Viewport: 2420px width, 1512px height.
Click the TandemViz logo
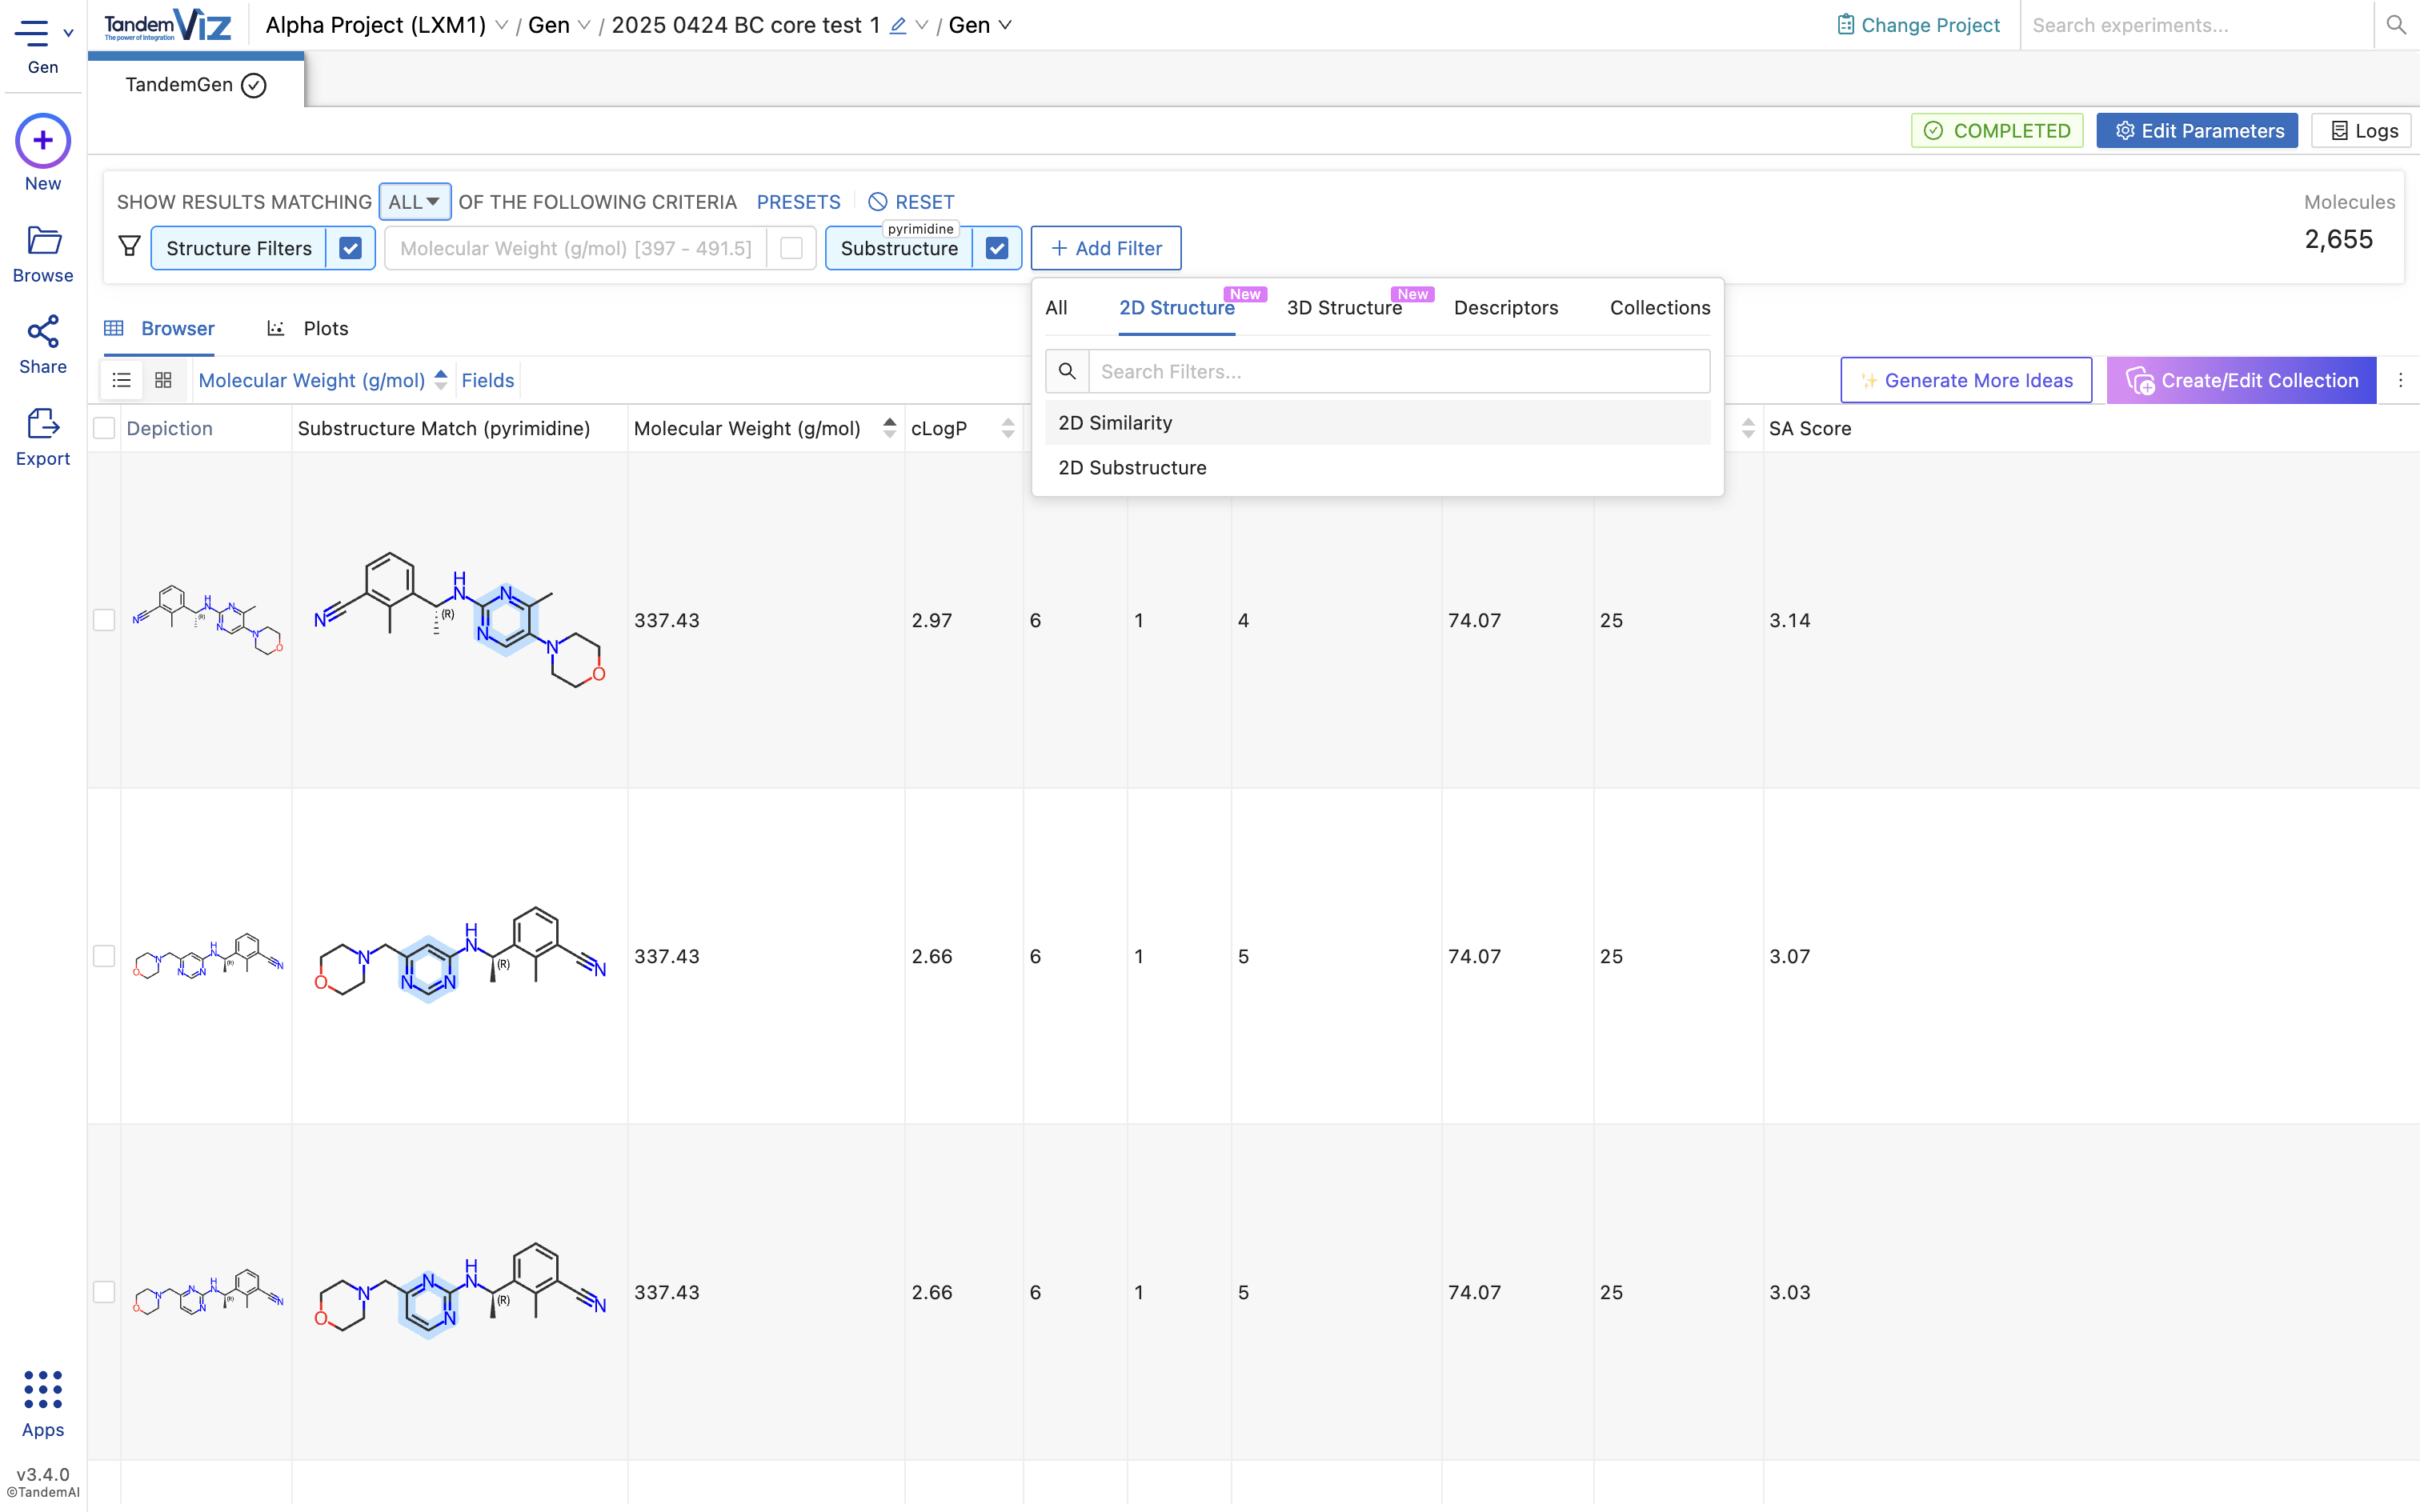tap(167, 25)
